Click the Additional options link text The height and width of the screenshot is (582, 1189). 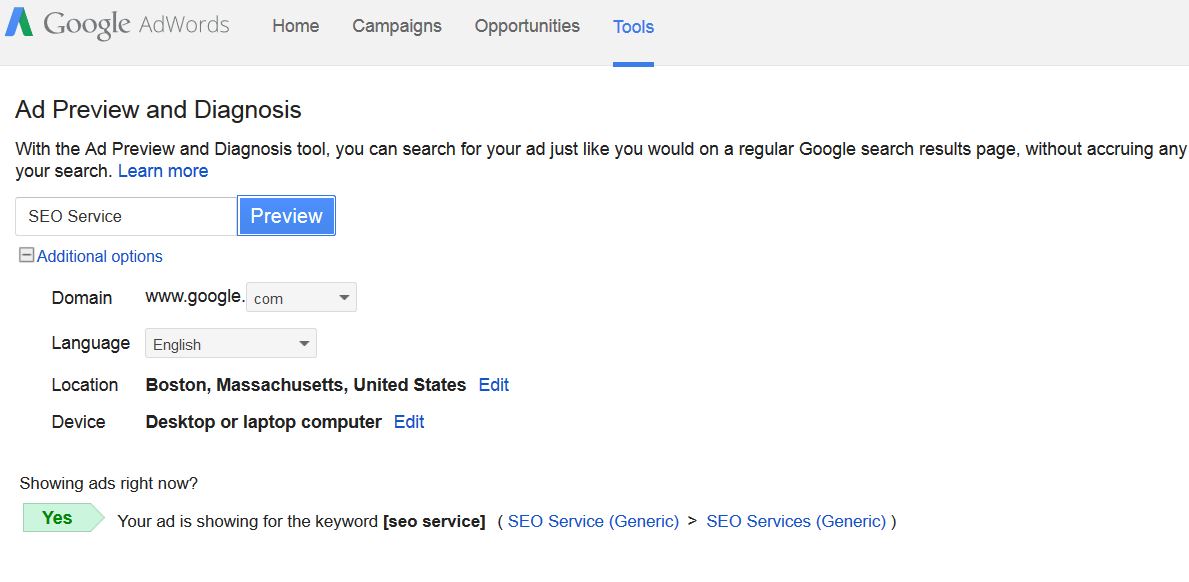(x=99, y=256)
